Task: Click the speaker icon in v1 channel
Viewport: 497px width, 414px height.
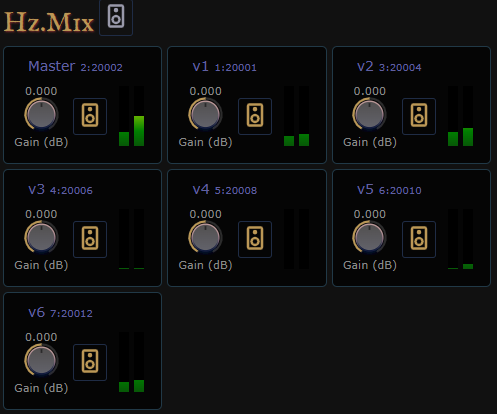Action: (255, 116)
